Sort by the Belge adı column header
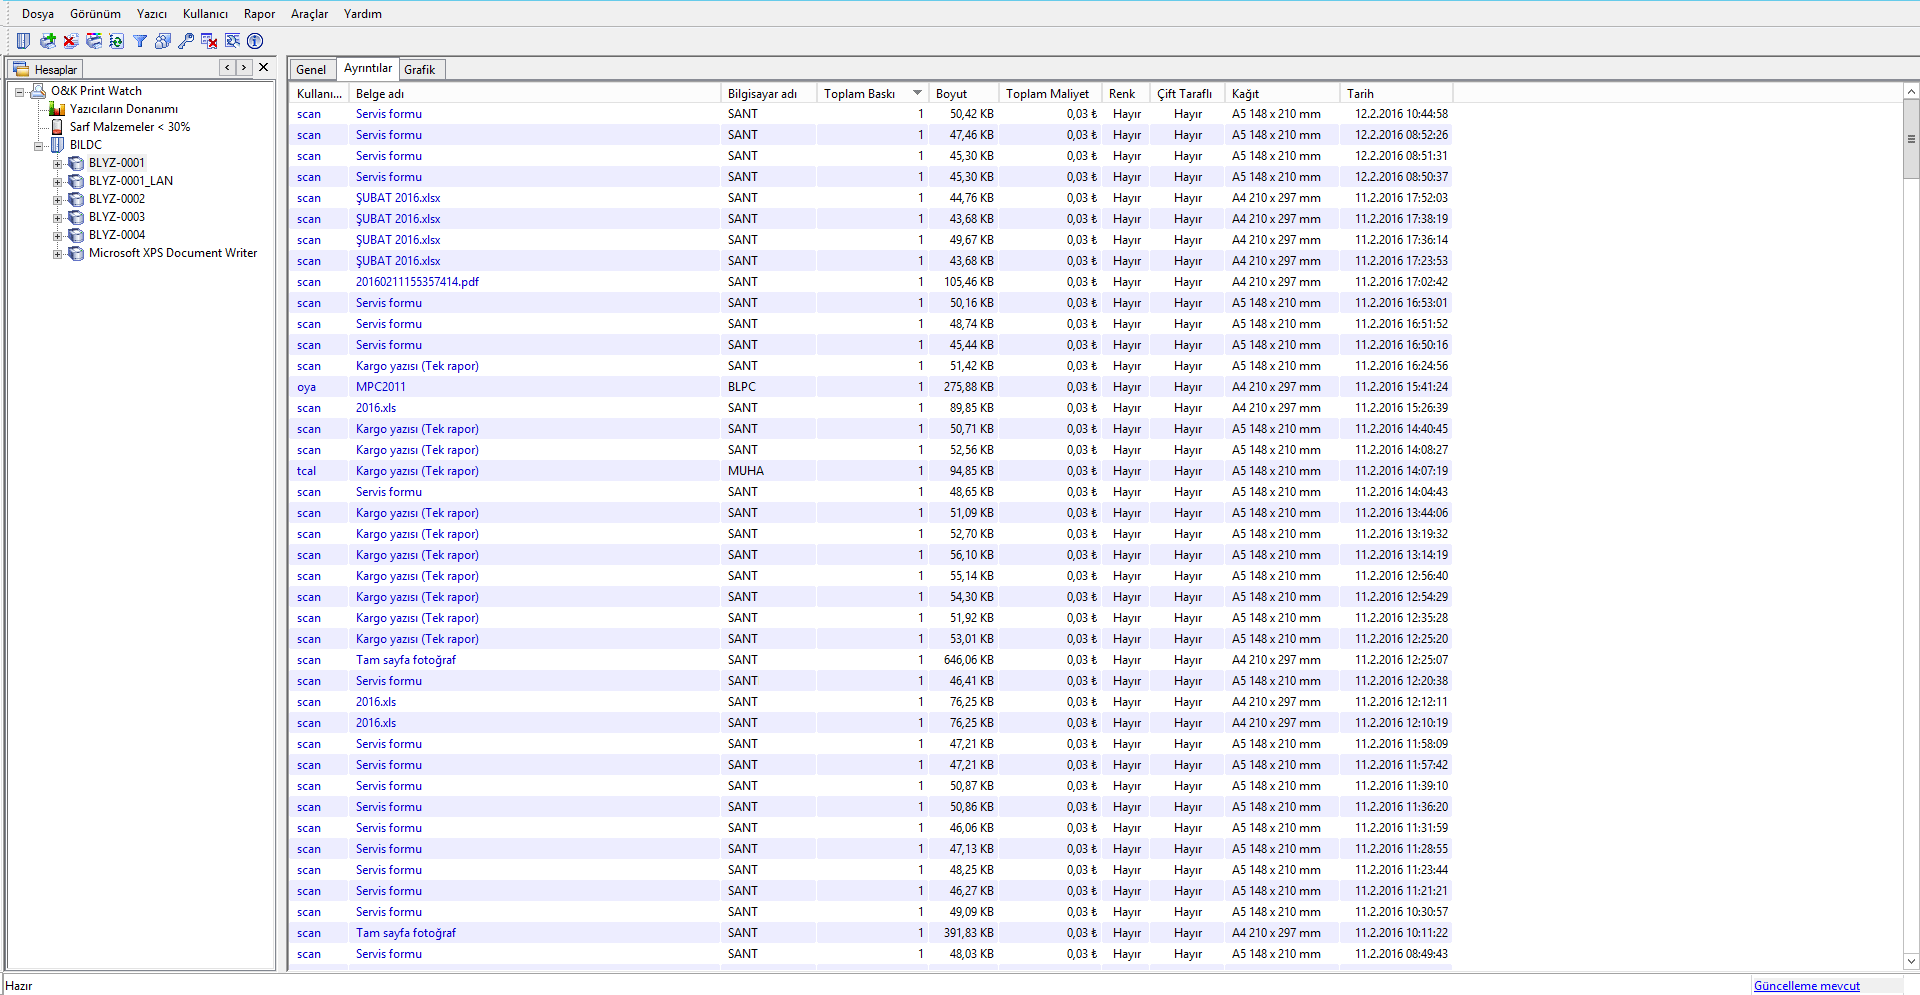 pos(535,93)
